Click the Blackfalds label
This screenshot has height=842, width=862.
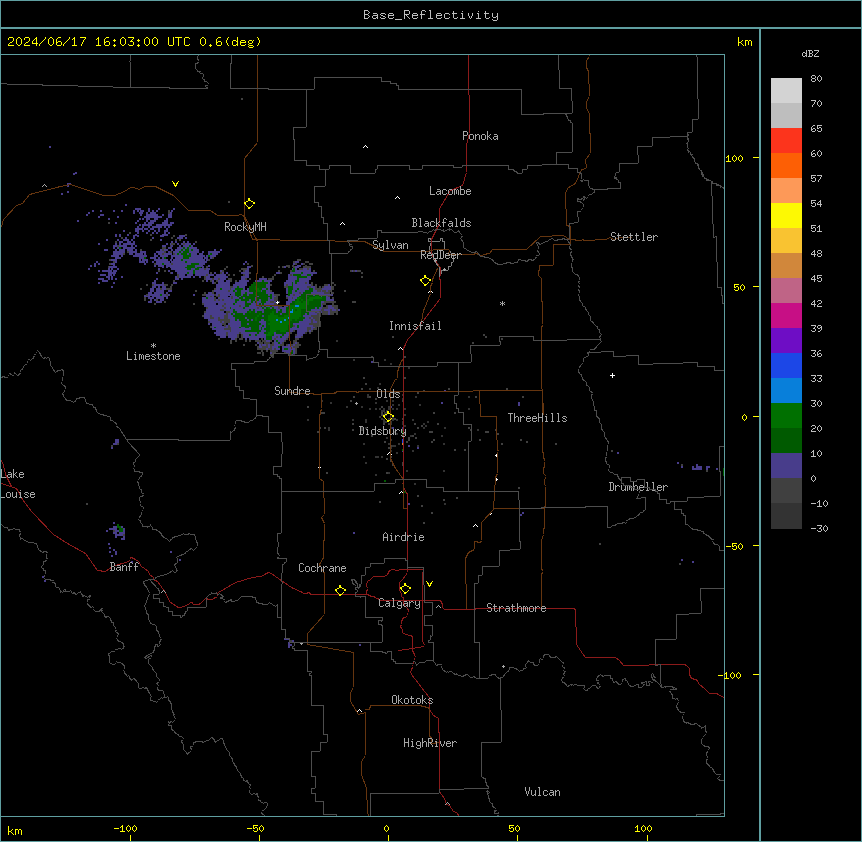441,223
